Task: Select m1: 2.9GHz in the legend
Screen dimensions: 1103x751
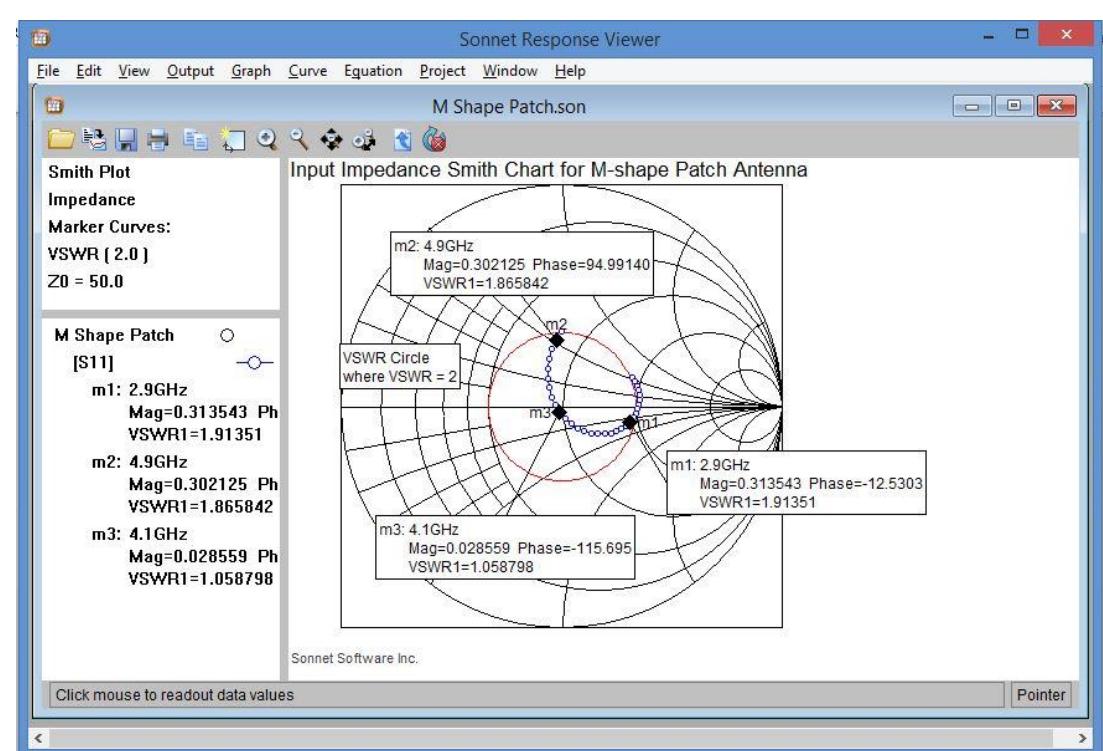Action: click(139, 390)
